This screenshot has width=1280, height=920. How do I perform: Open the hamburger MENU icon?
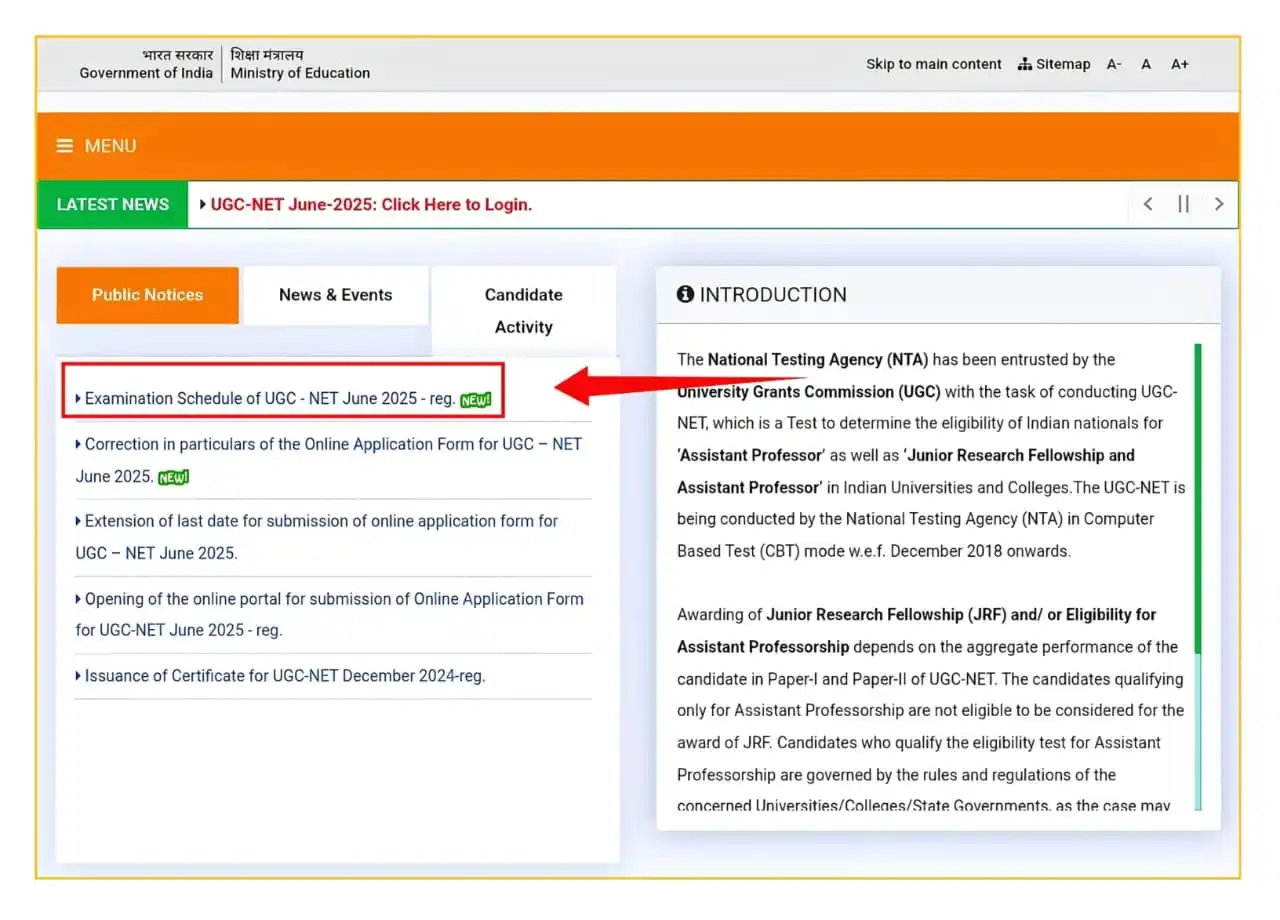(65, 146)
